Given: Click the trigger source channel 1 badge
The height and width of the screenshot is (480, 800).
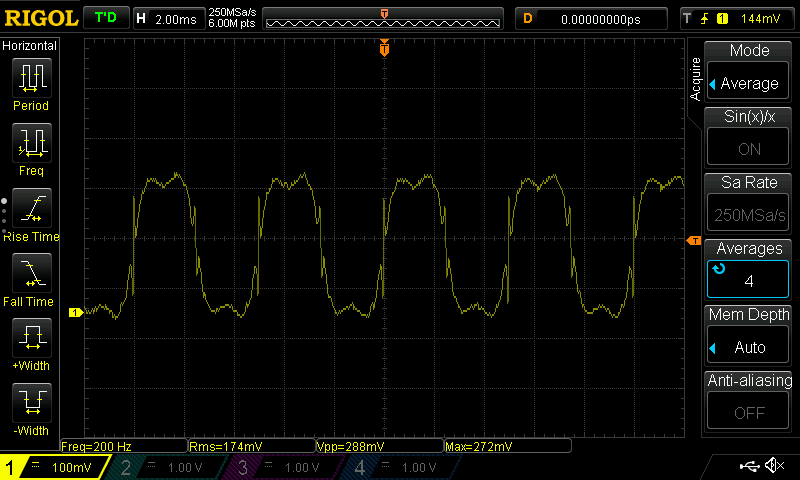Looking at the screenshot, I should coord(722,19).
